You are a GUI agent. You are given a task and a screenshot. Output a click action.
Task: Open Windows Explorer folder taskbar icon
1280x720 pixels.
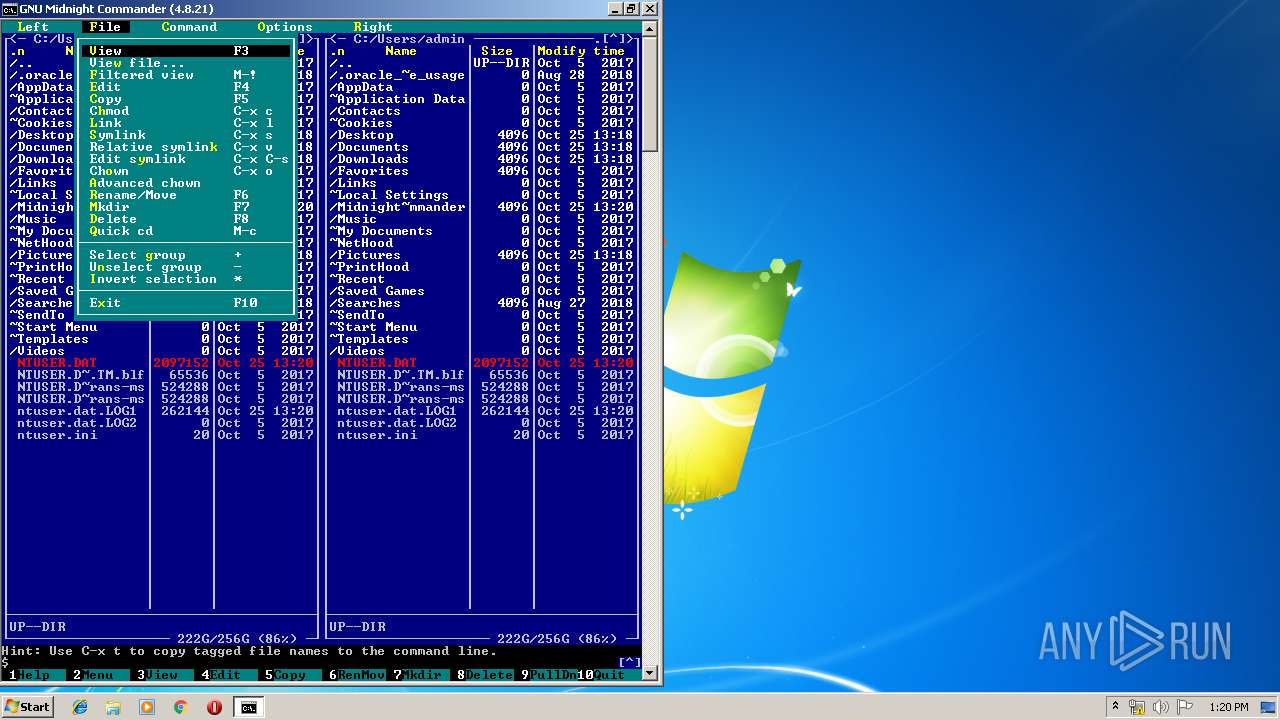113,707
